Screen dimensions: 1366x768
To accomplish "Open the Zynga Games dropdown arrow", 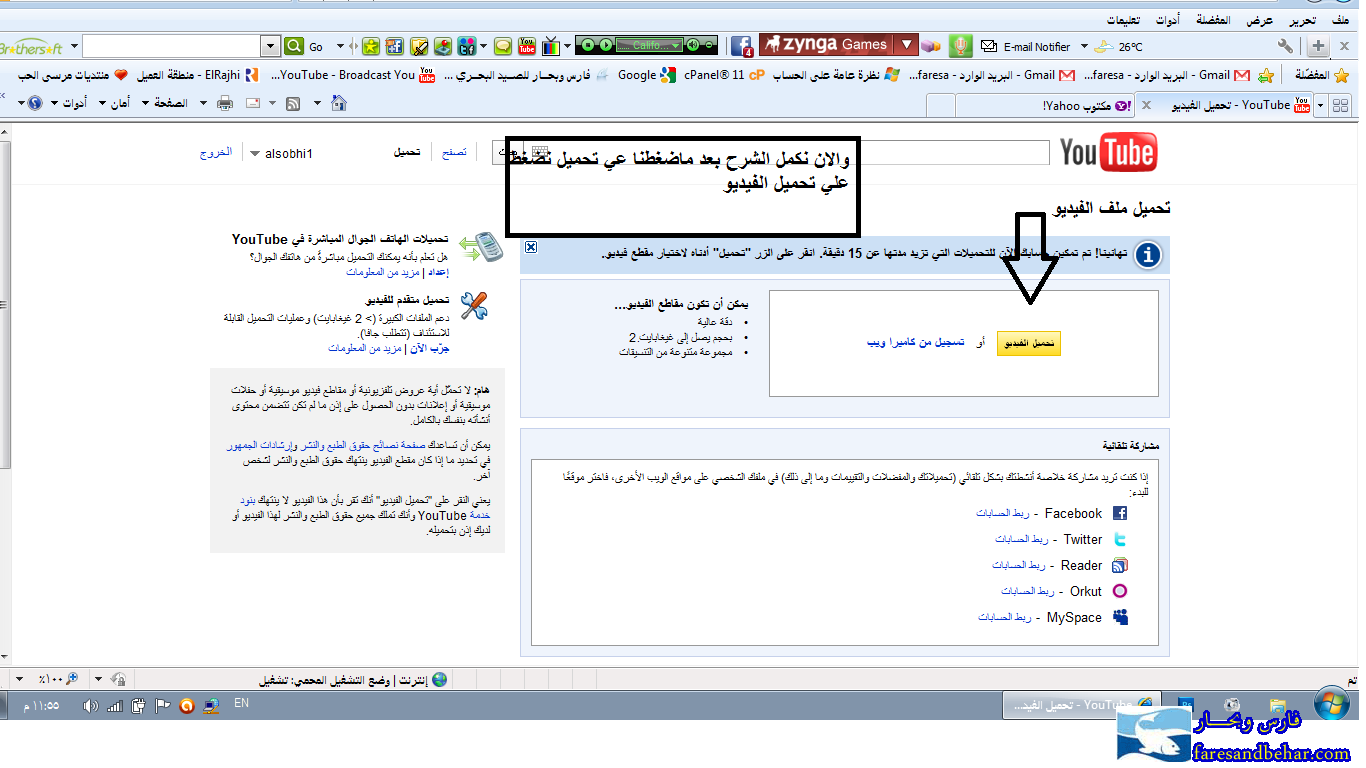I will (x=906, y=45).
